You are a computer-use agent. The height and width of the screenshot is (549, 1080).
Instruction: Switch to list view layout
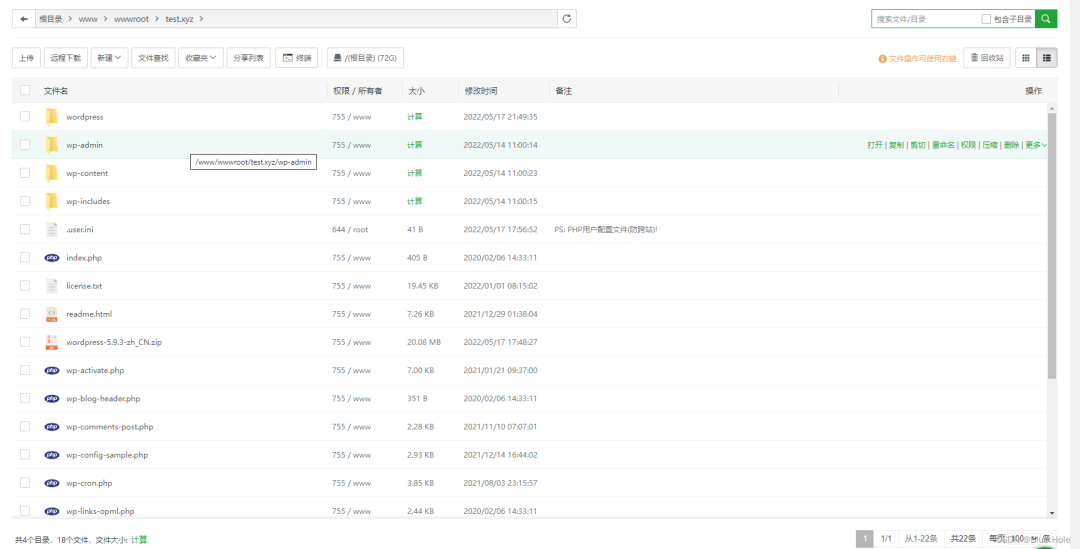click(1047, 58)
